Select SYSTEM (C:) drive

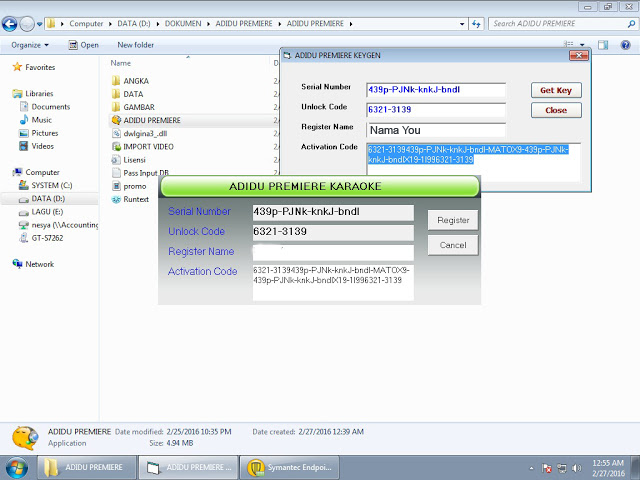pyautogui.click(x=45, y=185)
